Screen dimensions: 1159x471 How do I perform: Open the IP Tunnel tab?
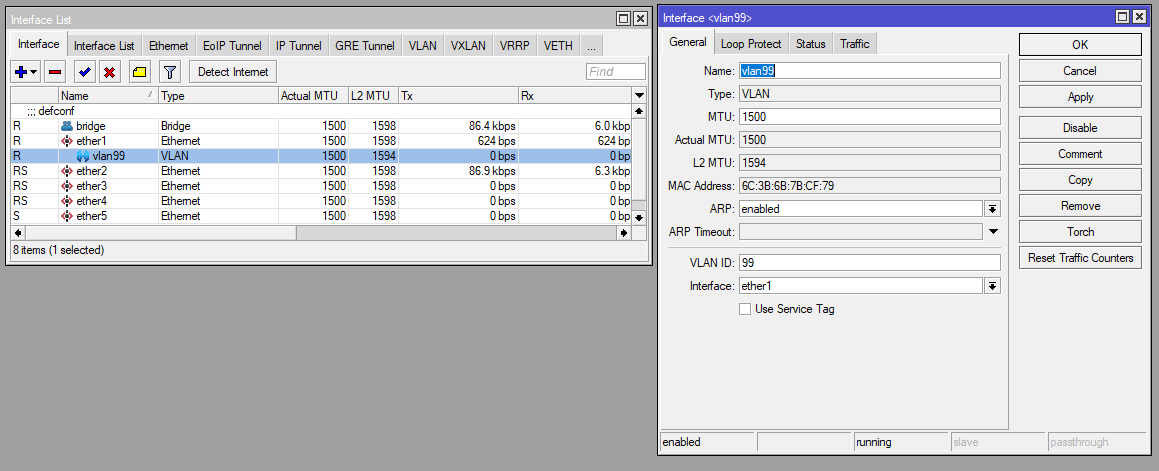[x=299, y=46]
